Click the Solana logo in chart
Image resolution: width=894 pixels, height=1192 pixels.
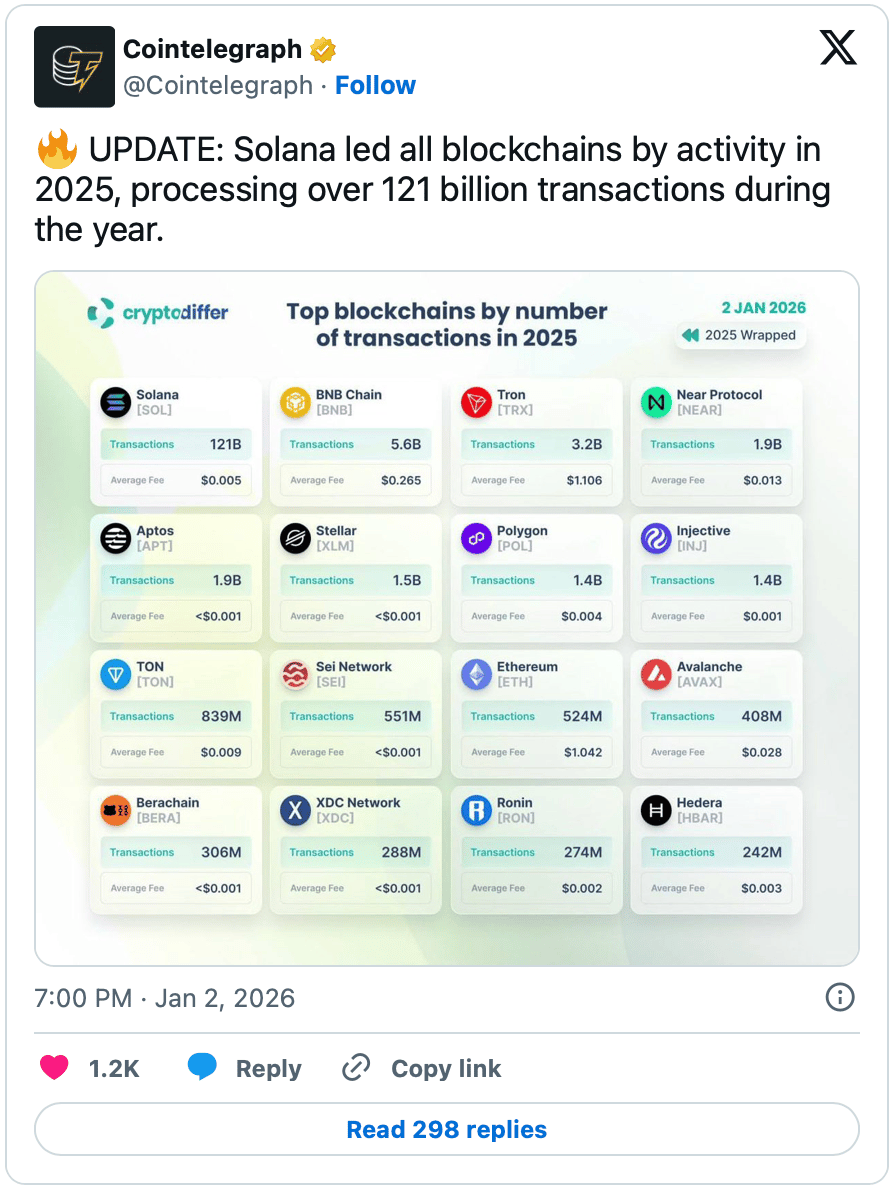pyautogui.click(x=116, y=402)
